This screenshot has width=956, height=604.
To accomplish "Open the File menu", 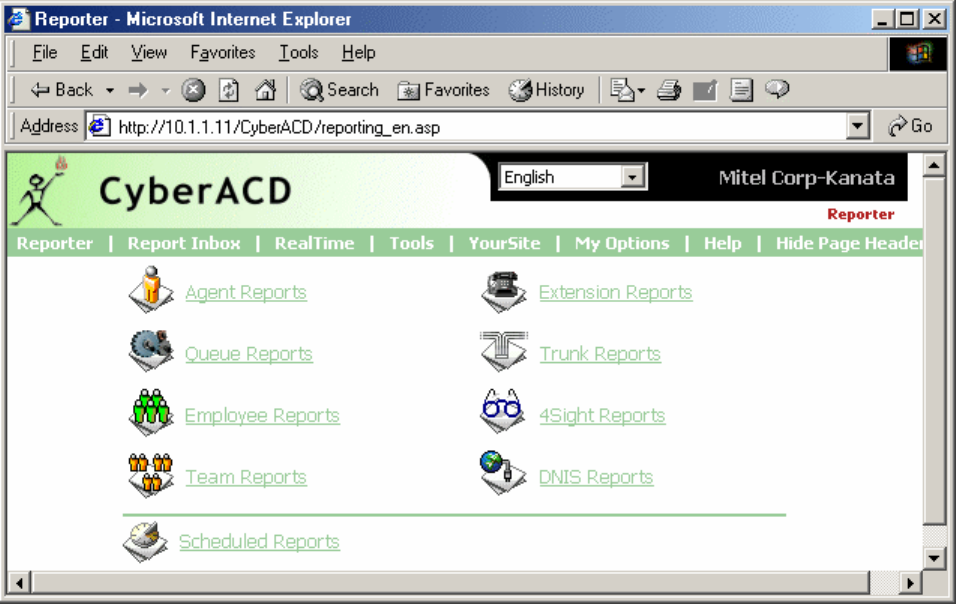I will (x=45, y=53).
